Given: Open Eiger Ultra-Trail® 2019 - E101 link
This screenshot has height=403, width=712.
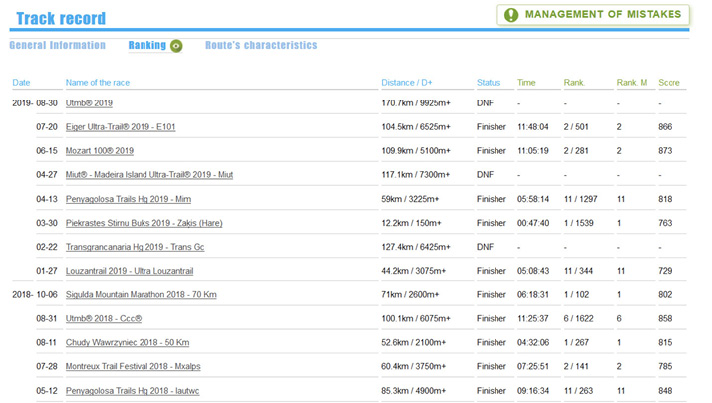Looking at the screenshot, I should [x=120, y=127].
